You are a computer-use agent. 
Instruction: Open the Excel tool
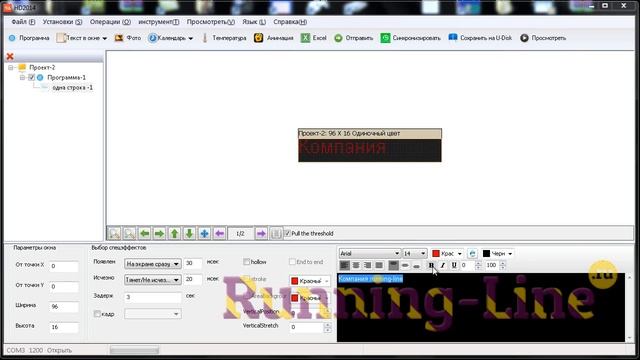[x=313, y=38]
